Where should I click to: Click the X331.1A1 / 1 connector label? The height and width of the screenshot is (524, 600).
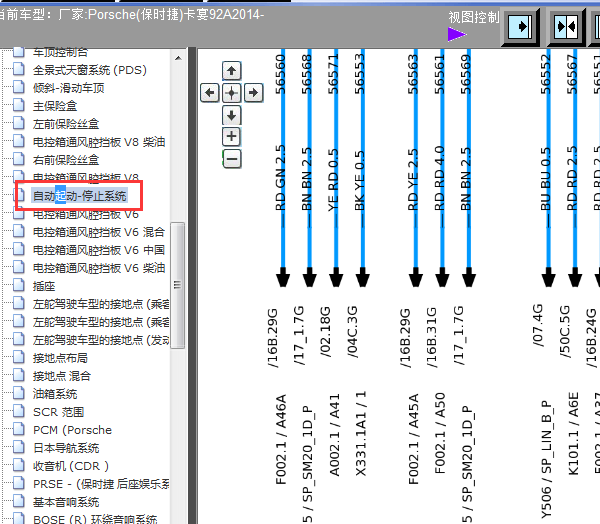pos(361,434)
